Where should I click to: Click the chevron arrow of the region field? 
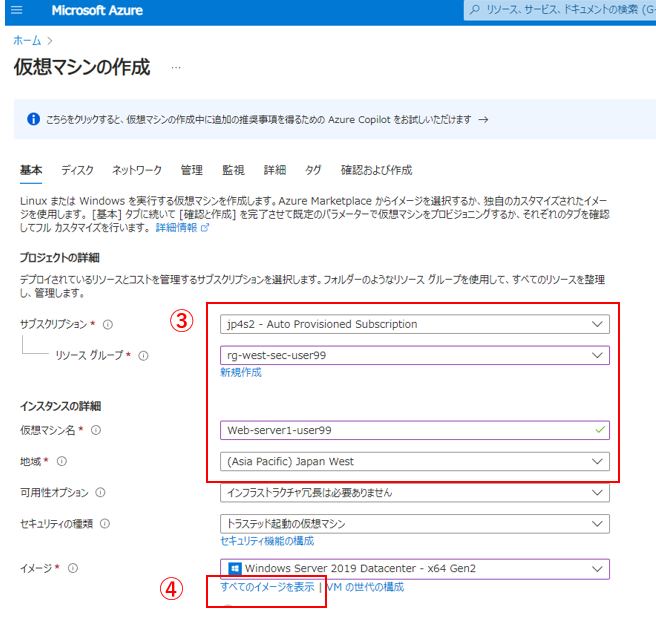tap(597, 461)
